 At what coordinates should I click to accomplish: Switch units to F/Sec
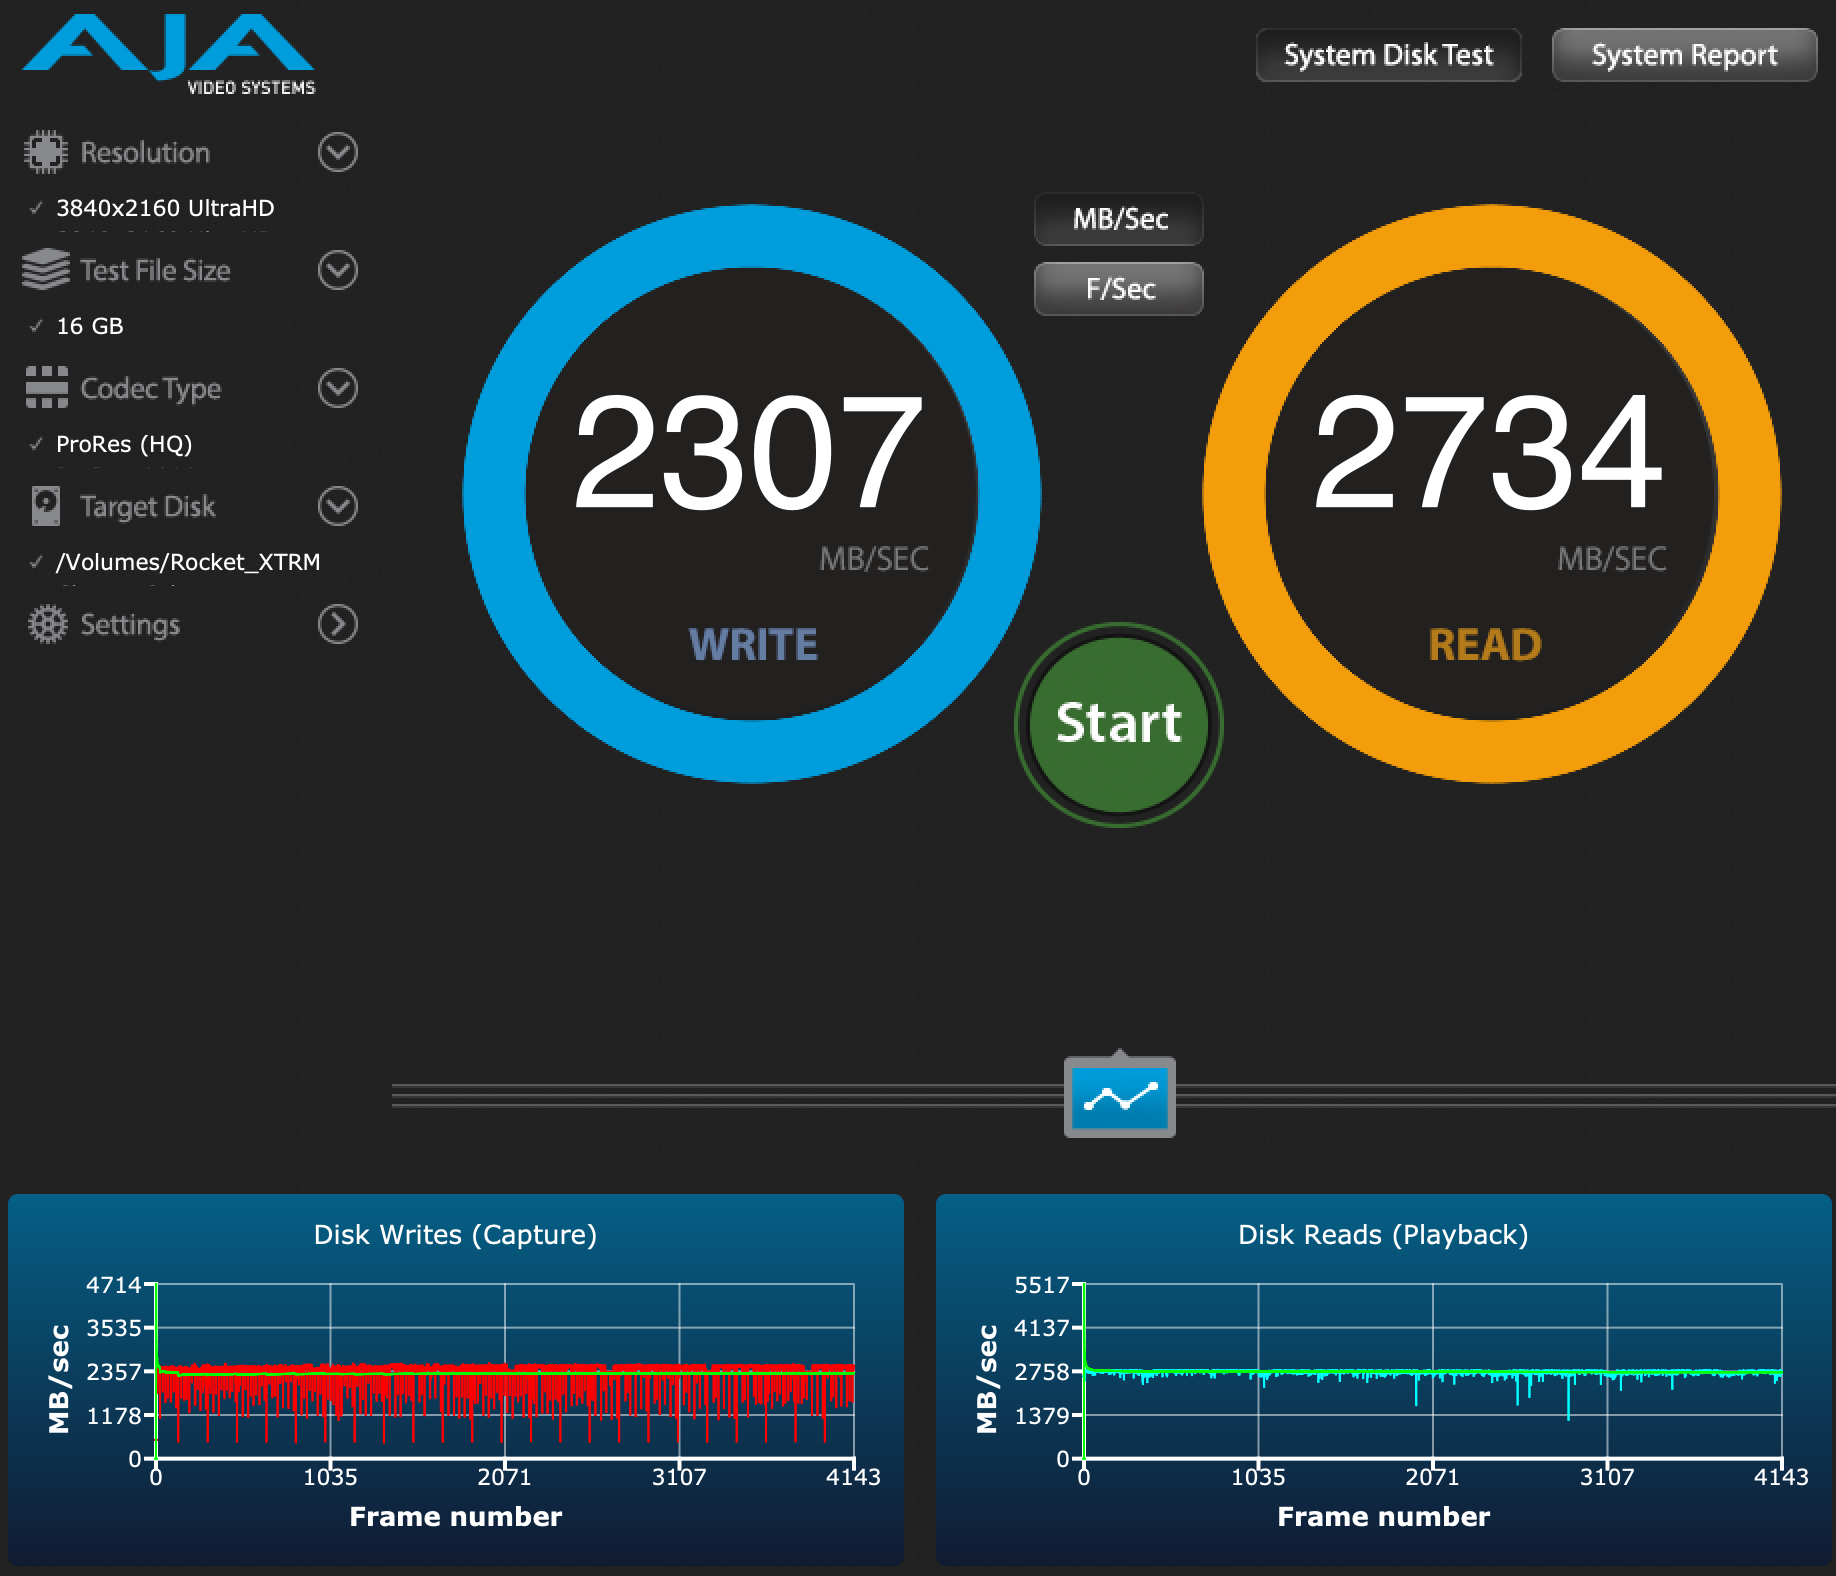pos(1119,289)
